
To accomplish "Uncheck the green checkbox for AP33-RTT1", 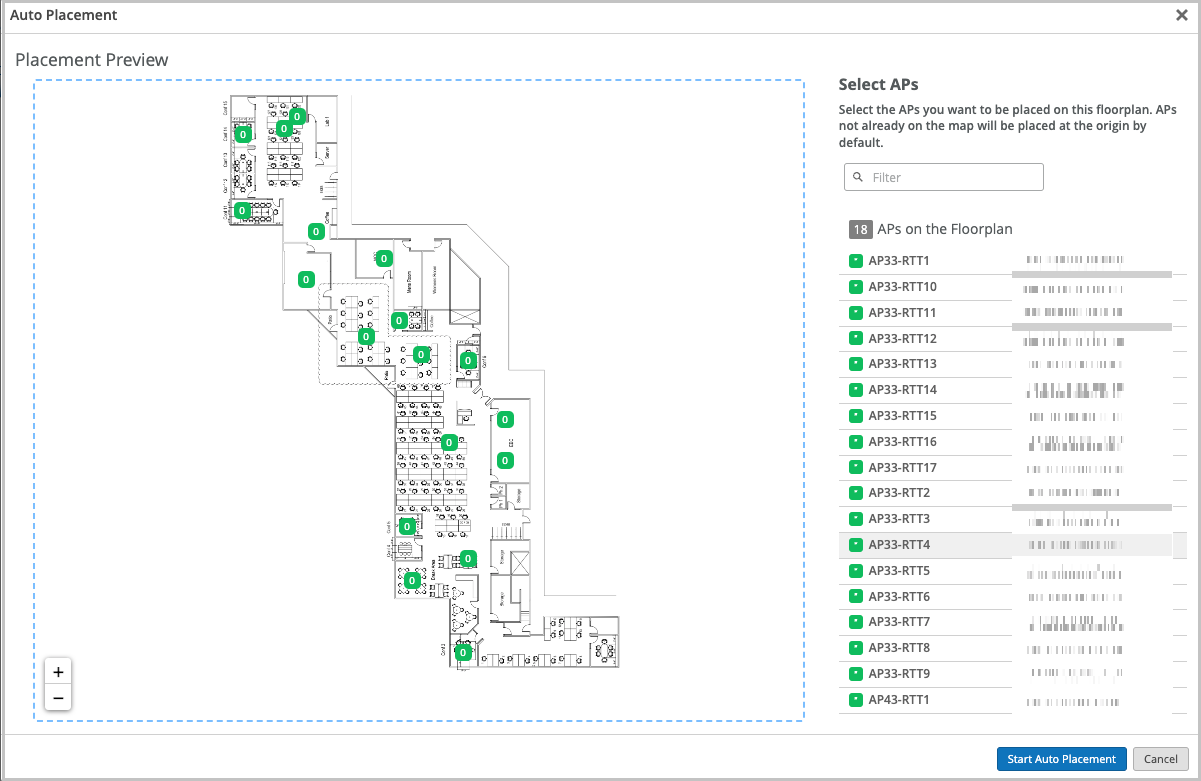I will pos(855,261).
